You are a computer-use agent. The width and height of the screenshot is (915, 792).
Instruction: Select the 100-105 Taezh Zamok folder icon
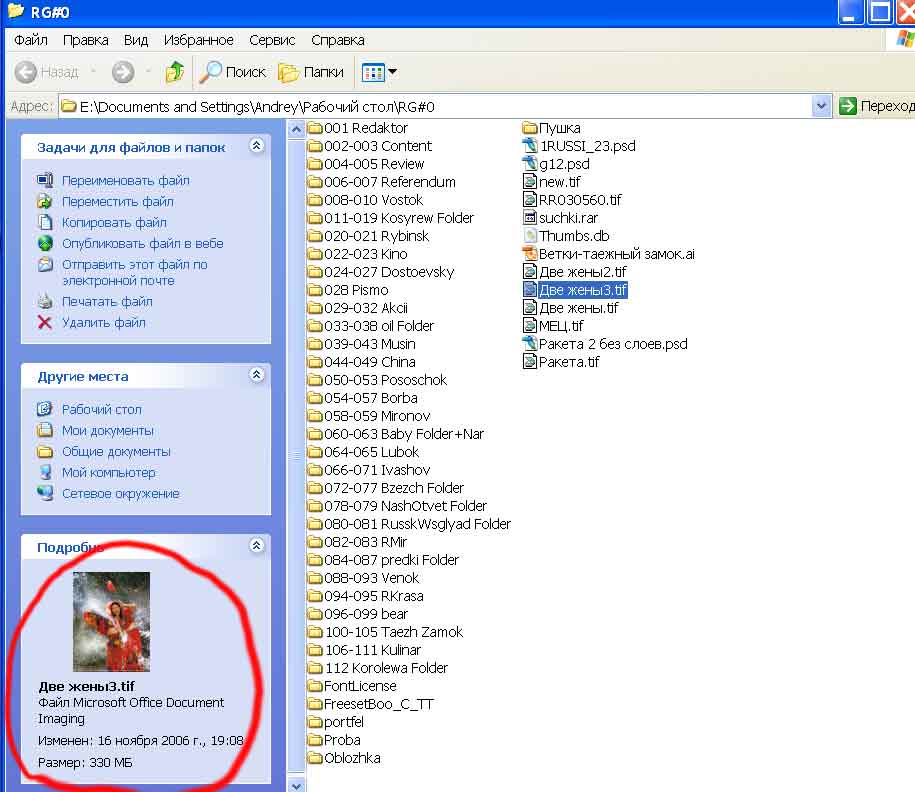315,632
